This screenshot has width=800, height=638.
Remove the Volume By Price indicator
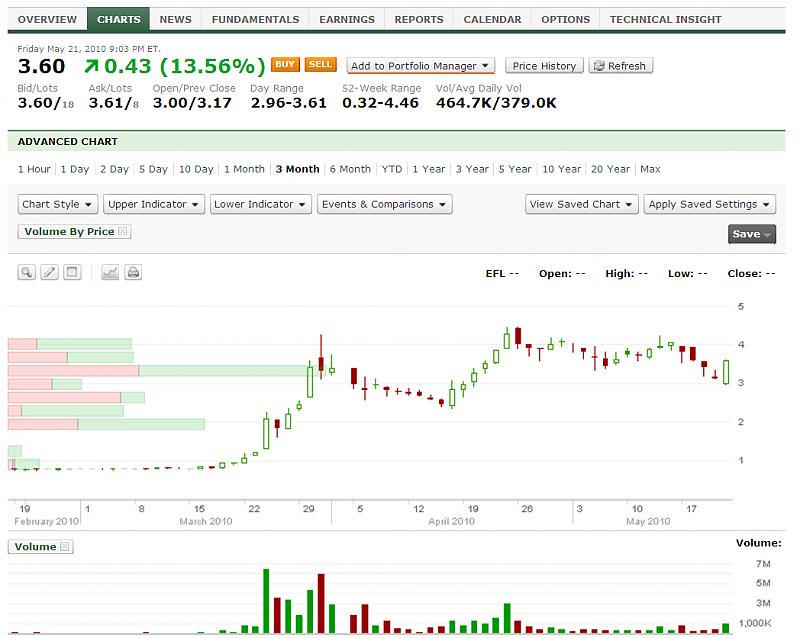coord(123,232)
